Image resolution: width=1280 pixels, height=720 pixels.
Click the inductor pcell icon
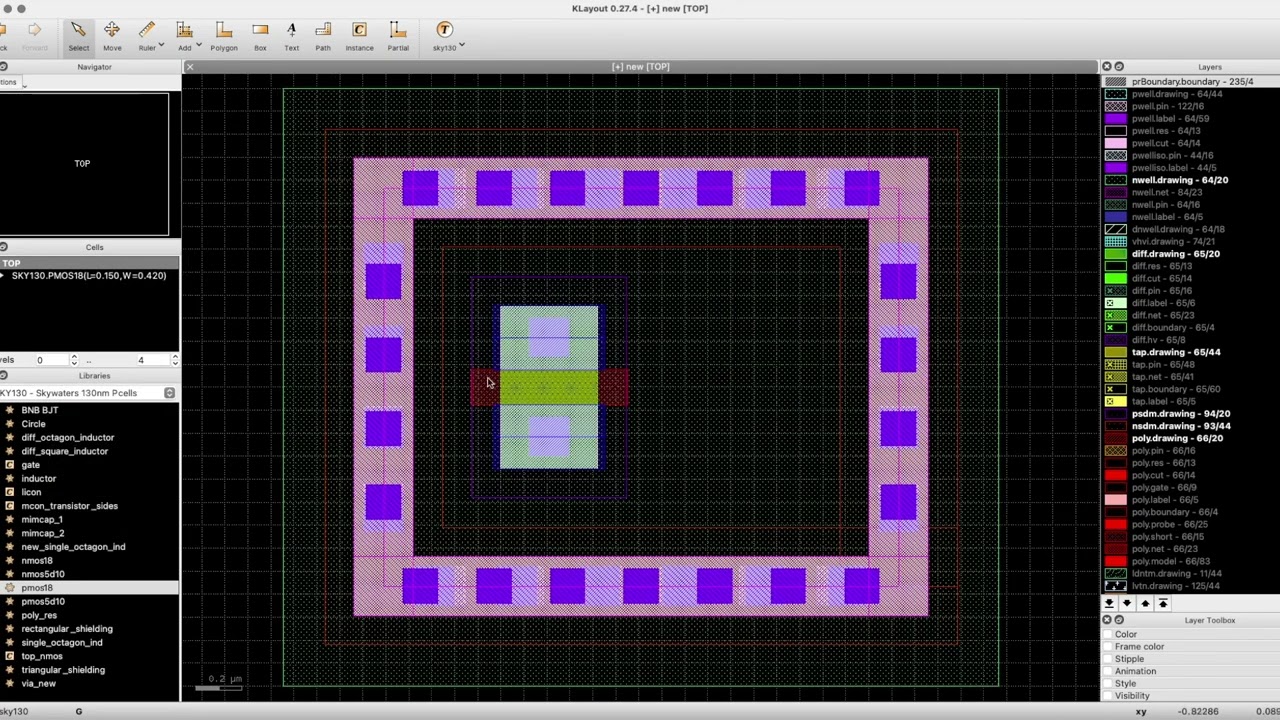9,478
